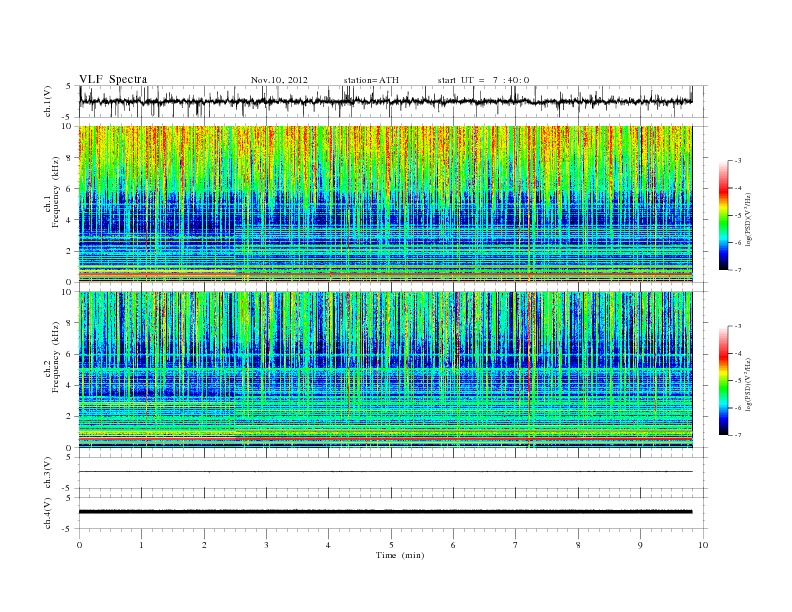Click the "1" tick on the time axis
The height and width of the screenshot is (612, 792).
pos(141,545)
